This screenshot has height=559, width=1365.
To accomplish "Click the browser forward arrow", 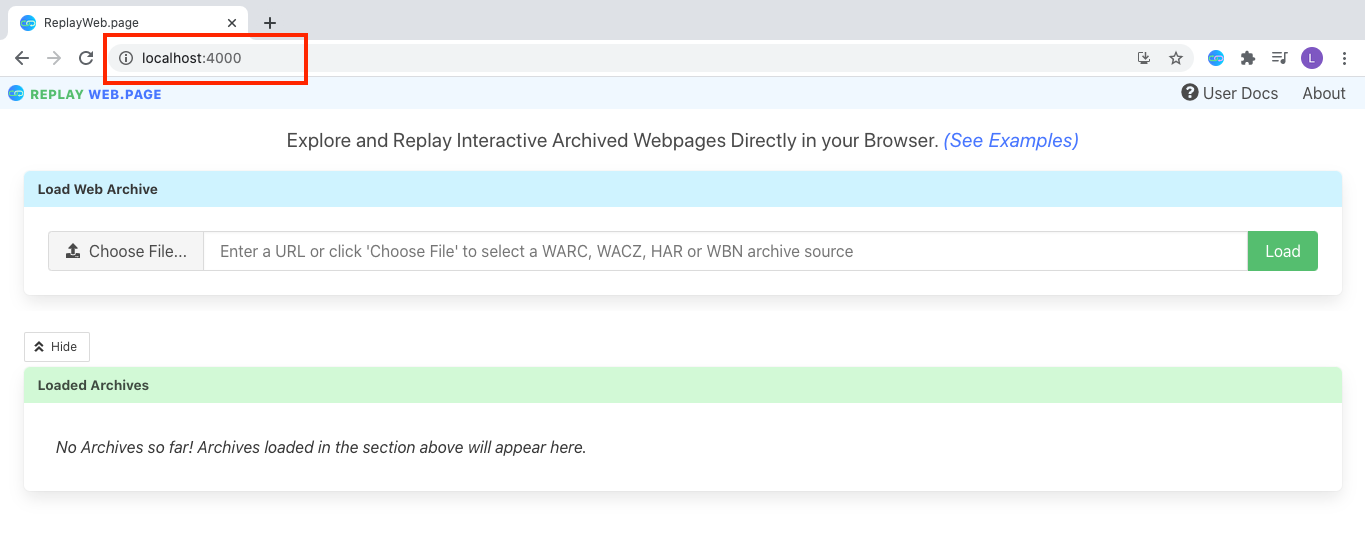I will 54,58.
